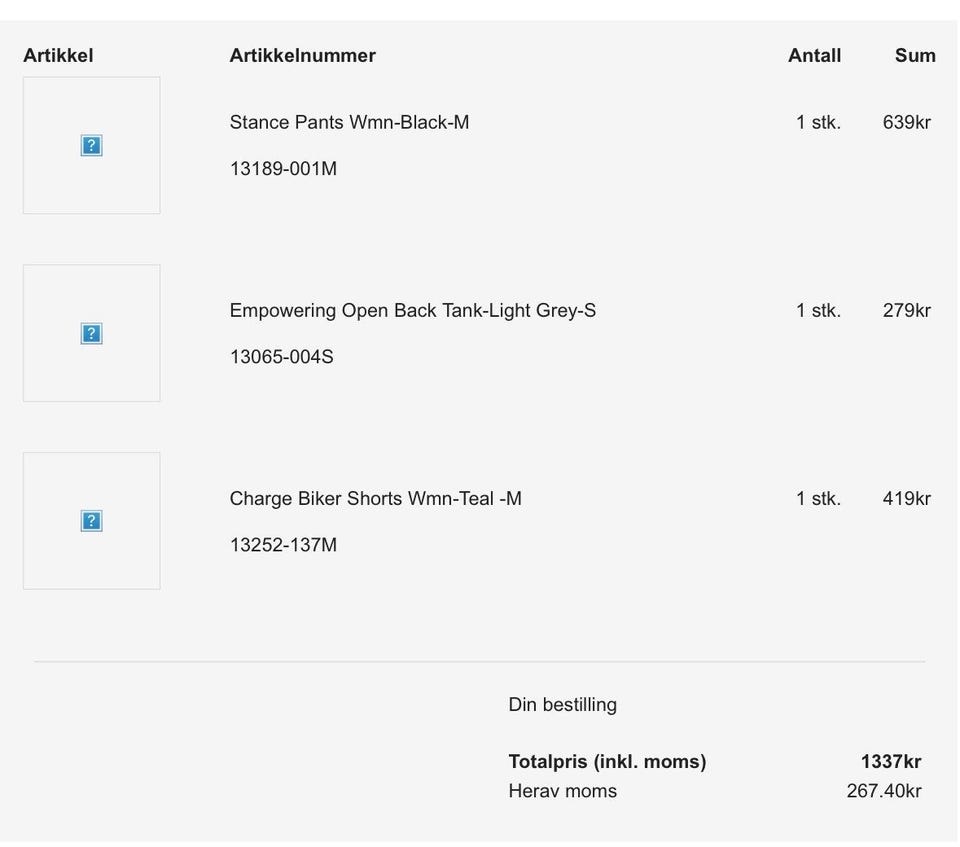Click the Din bestilling heading
This screenshot has height=847, width=960.
pos(562,704)
